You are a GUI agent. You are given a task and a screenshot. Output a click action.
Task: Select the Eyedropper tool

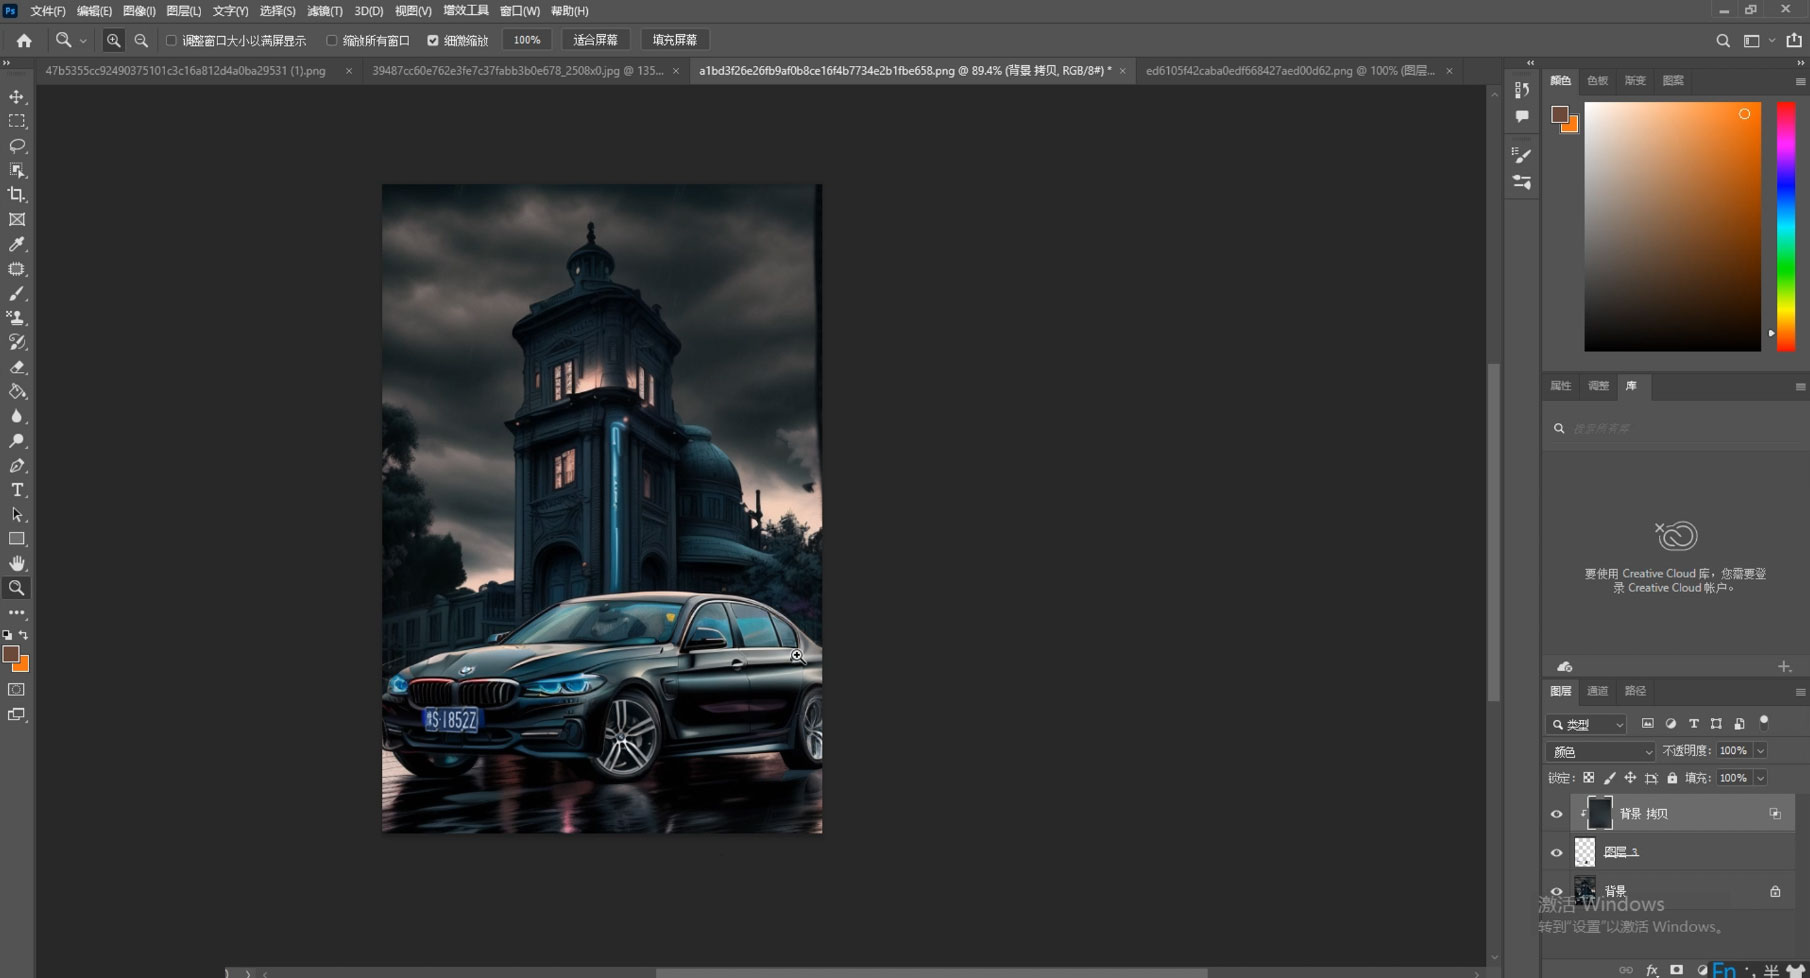click(17, 244)
